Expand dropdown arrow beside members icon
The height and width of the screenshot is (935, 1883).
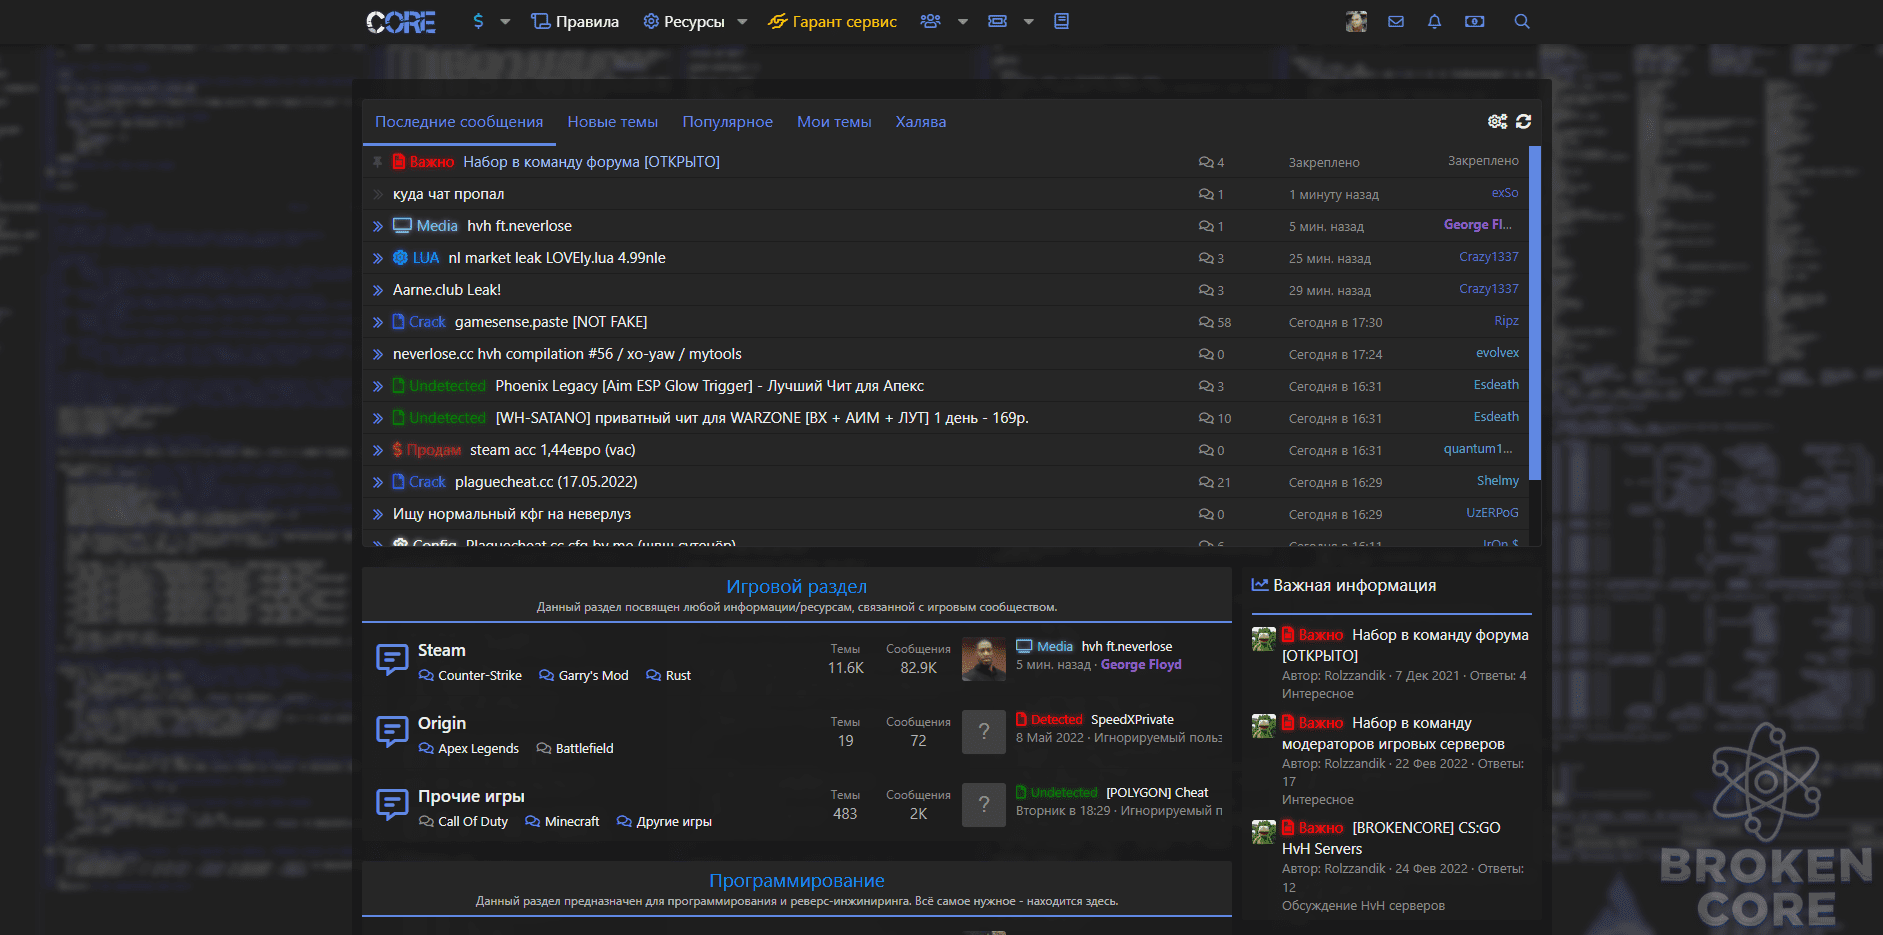963,21
